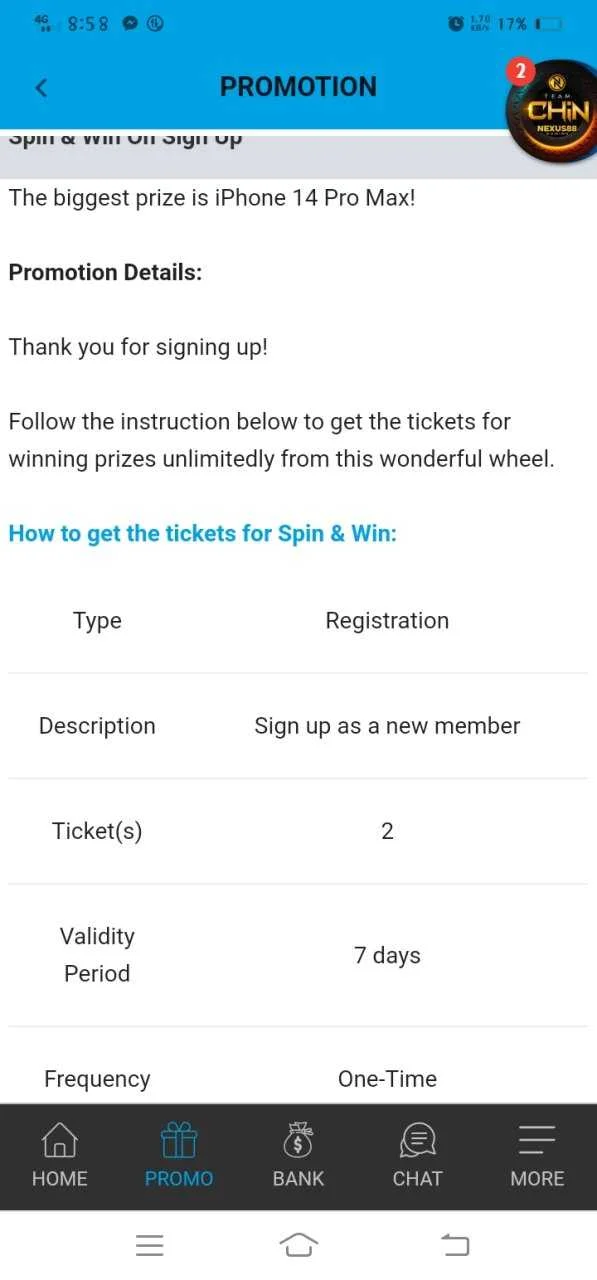Select the Registration type row value
Screen dimensions: 597x1280
click(387, 621)
